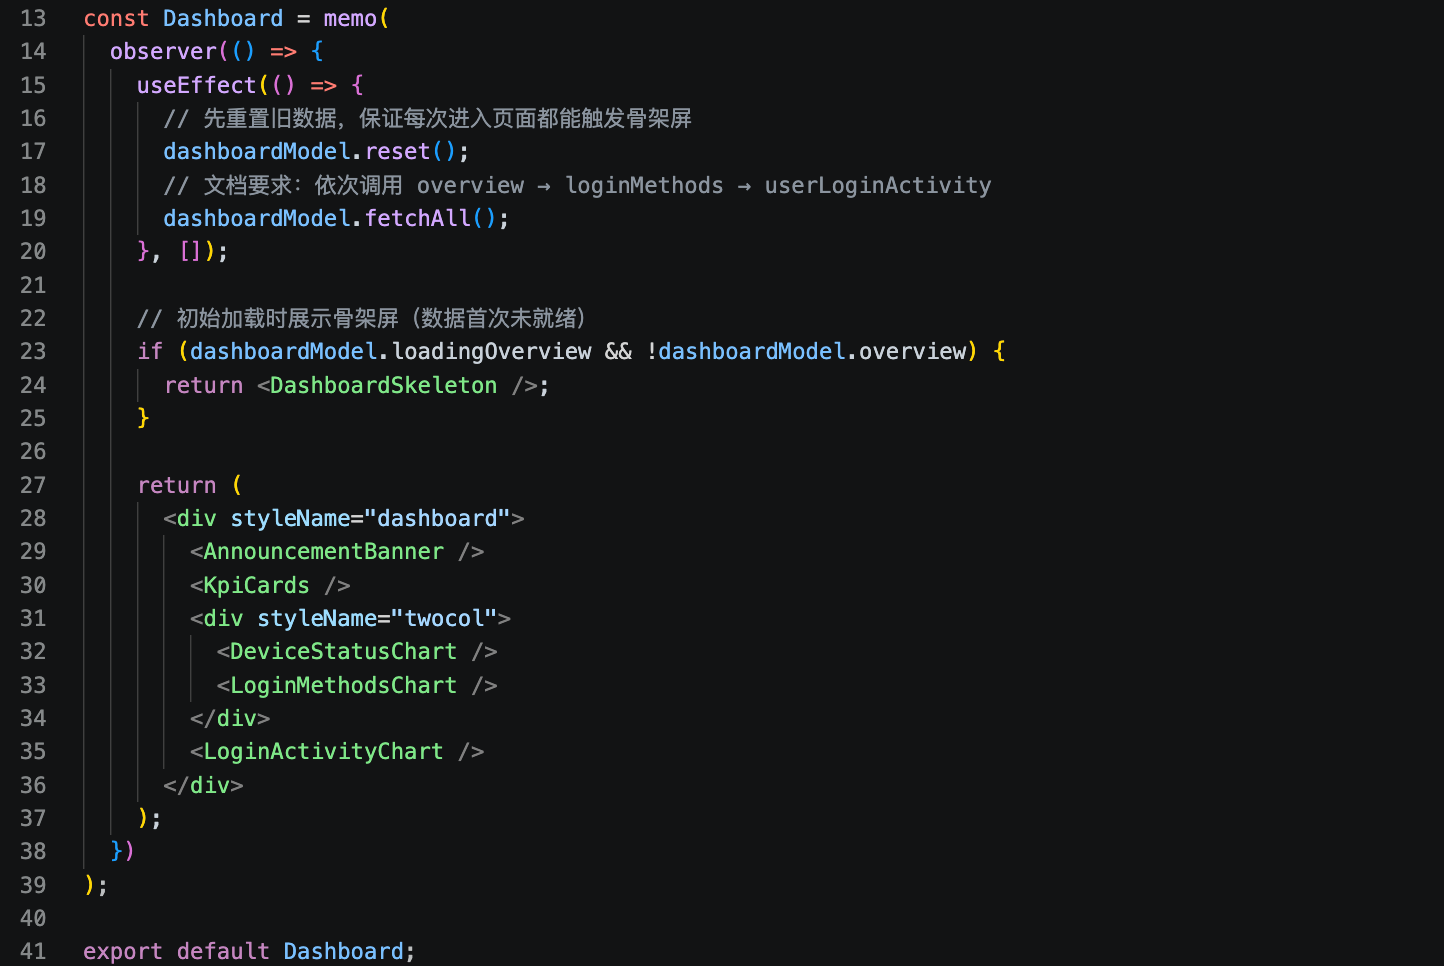Click 'const' keyword on line 13

tap(116, 18)
